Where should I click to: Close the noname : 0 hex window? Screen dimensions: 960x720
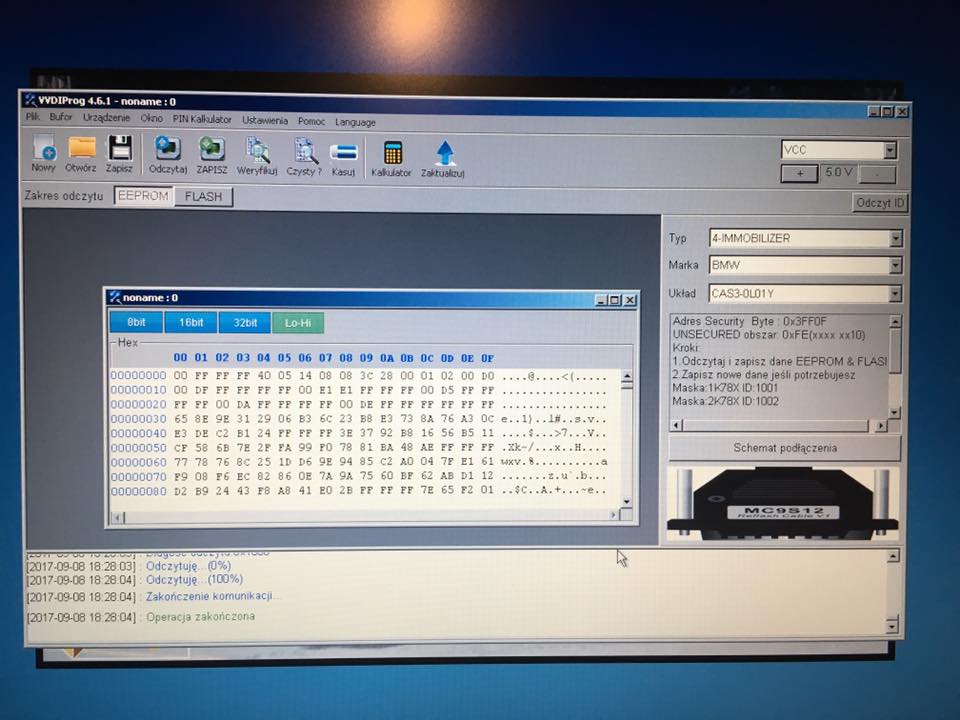pyautogui.click(x=630, y=300)
